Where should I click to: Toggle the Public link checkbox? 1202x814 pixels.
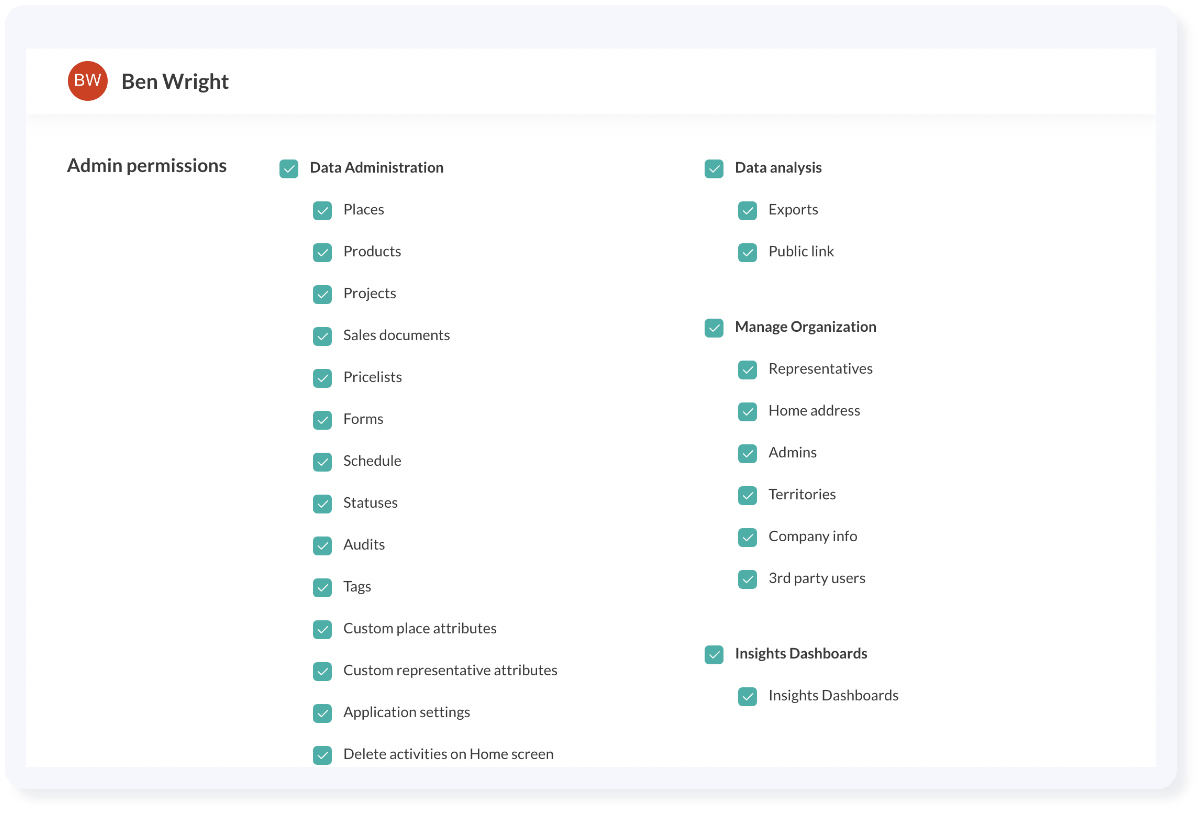pos(748,252)
